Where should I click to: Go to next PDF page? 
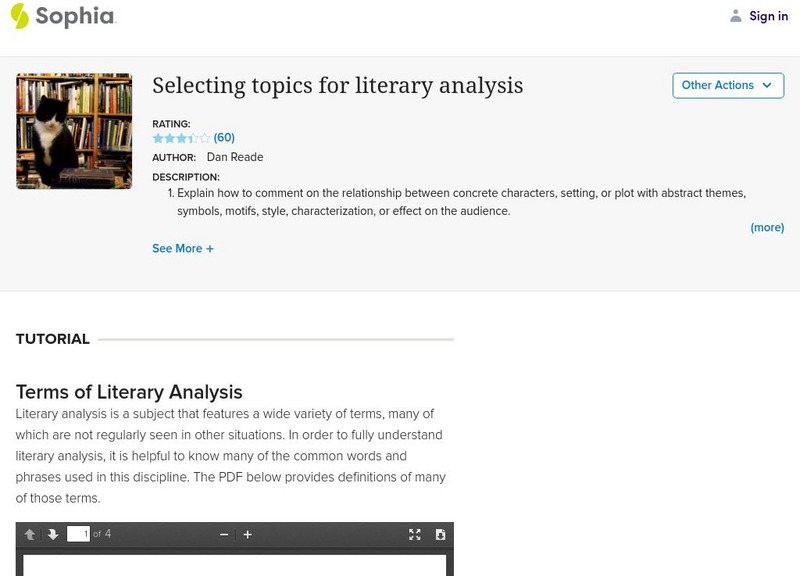pos(53,535)
